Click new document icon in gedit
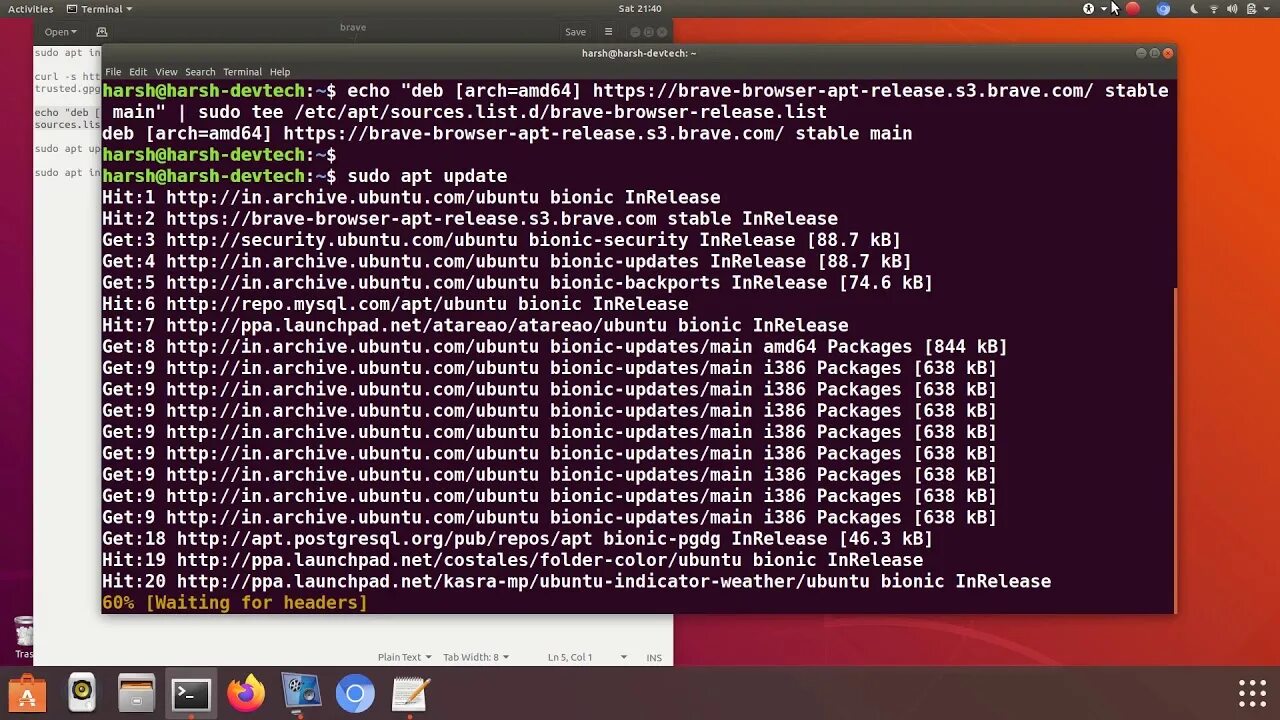 (101, 32)
